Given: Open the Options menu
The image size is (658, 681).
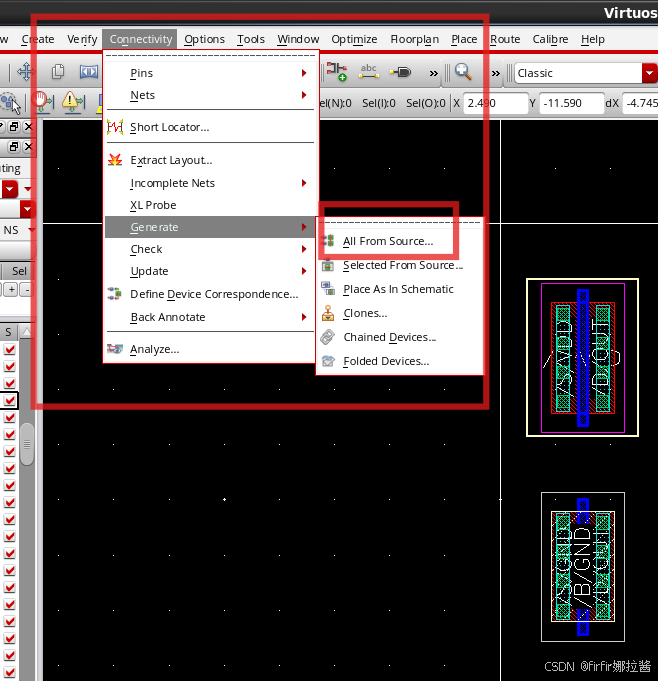Looking at the screenshot, I should [204, 39].
